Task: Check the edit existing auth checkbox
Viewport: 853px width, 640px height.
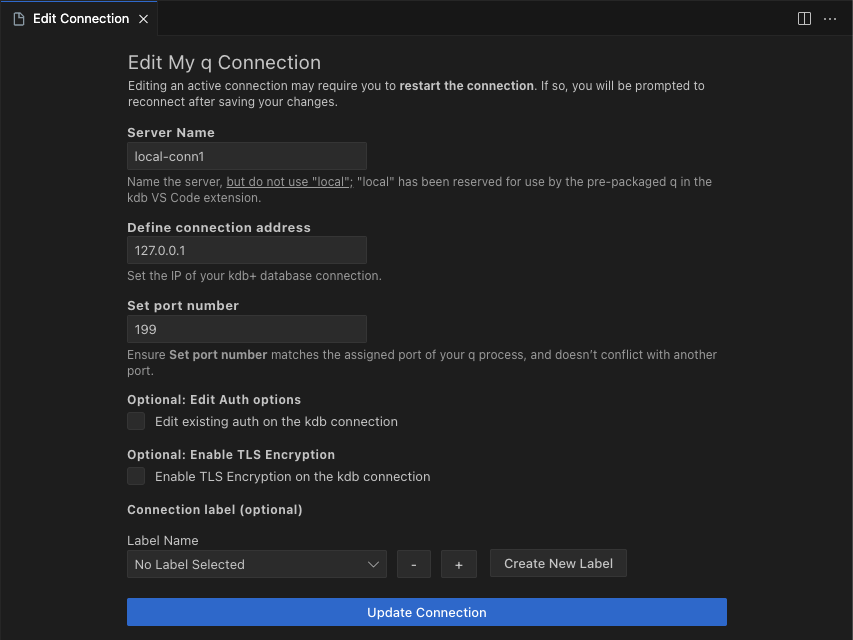Action: 135,421
